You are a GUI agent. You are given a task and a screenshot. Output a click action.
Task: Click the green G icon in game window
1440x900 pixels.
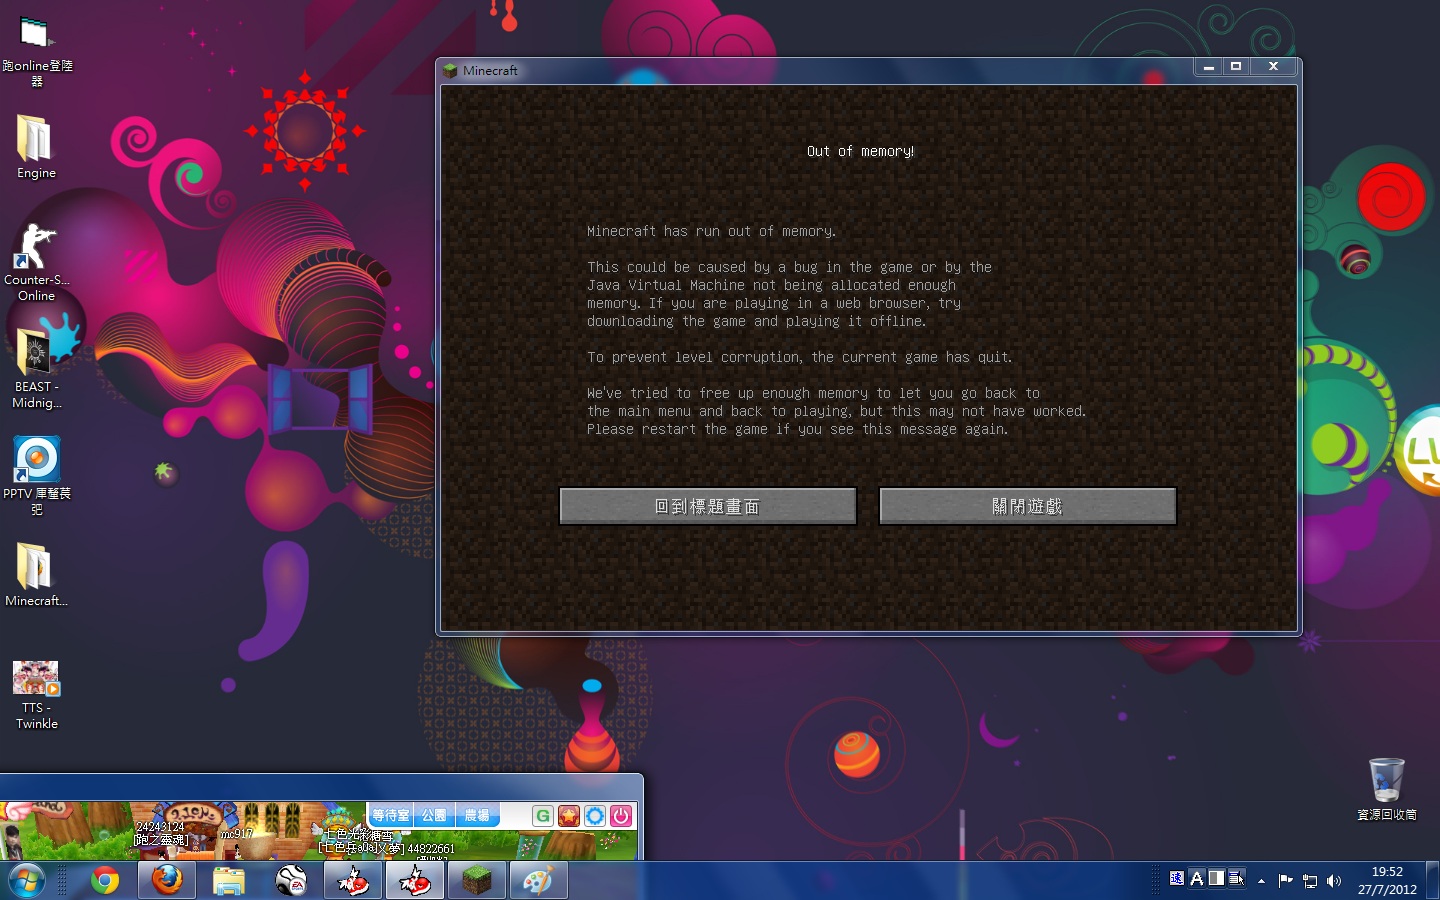(543, 816)
